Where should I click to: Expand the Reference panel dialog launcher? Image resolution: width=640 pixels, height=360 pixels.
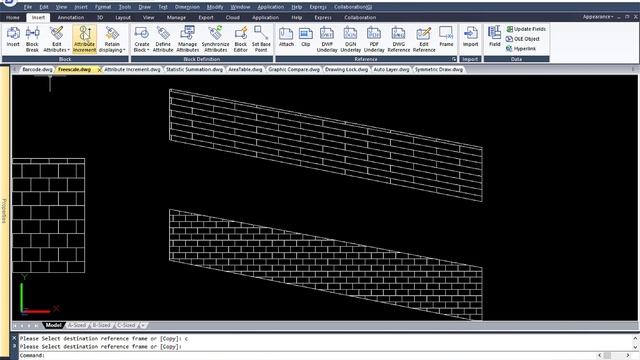point(454,59)
